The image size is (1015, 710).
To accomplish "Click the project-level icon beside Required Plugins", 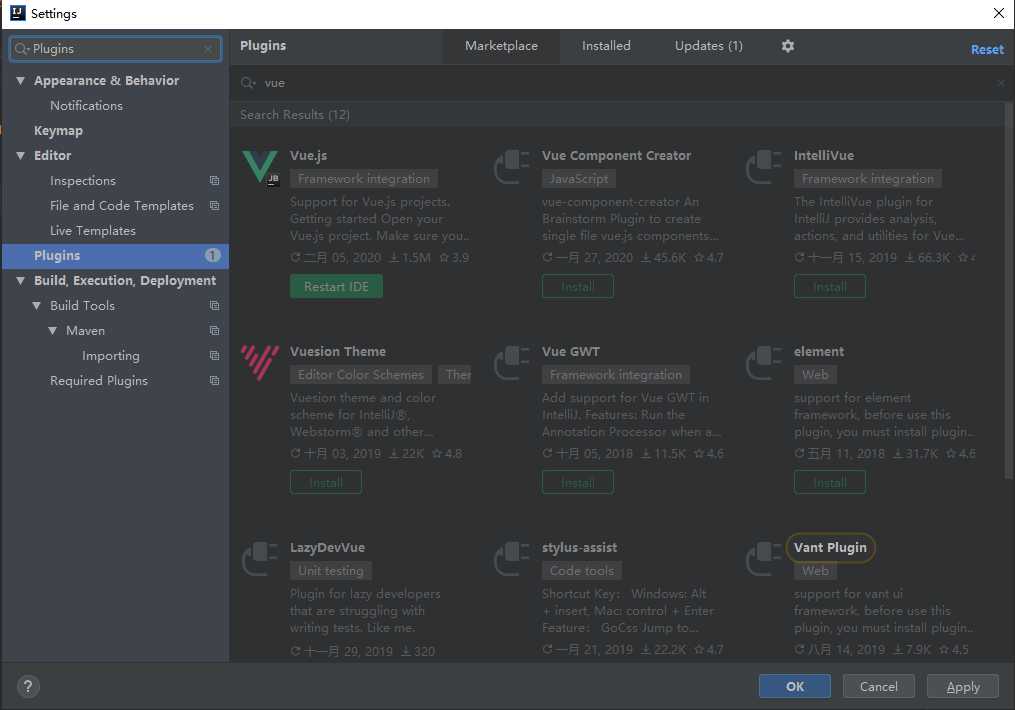I will (214, 381).
